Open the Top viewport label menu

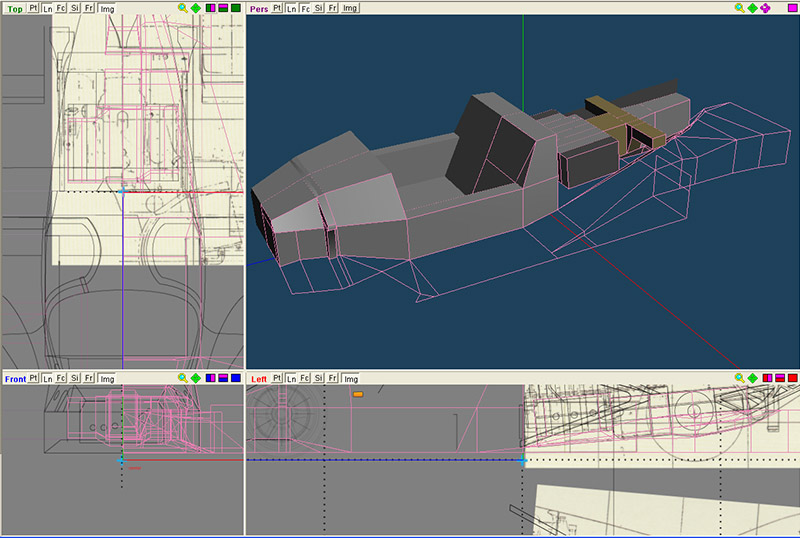tap(14, 8)
